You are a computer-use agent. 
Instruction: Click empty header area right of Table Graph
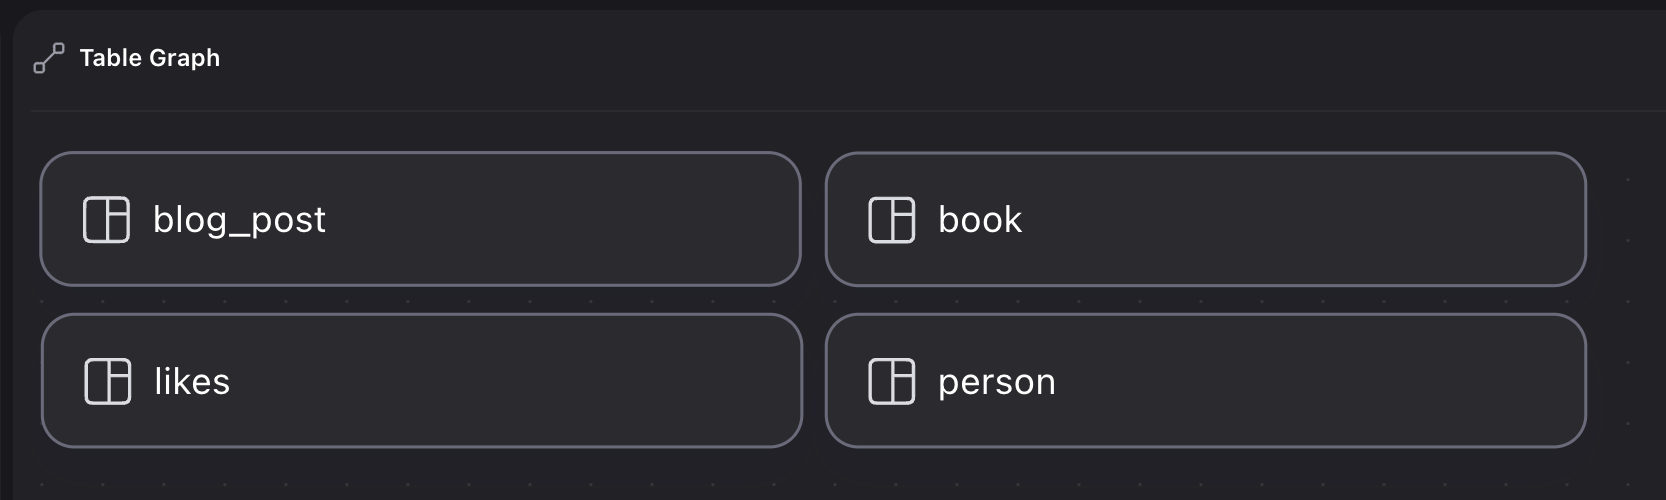pyautogui.click(x=900, y=58)
